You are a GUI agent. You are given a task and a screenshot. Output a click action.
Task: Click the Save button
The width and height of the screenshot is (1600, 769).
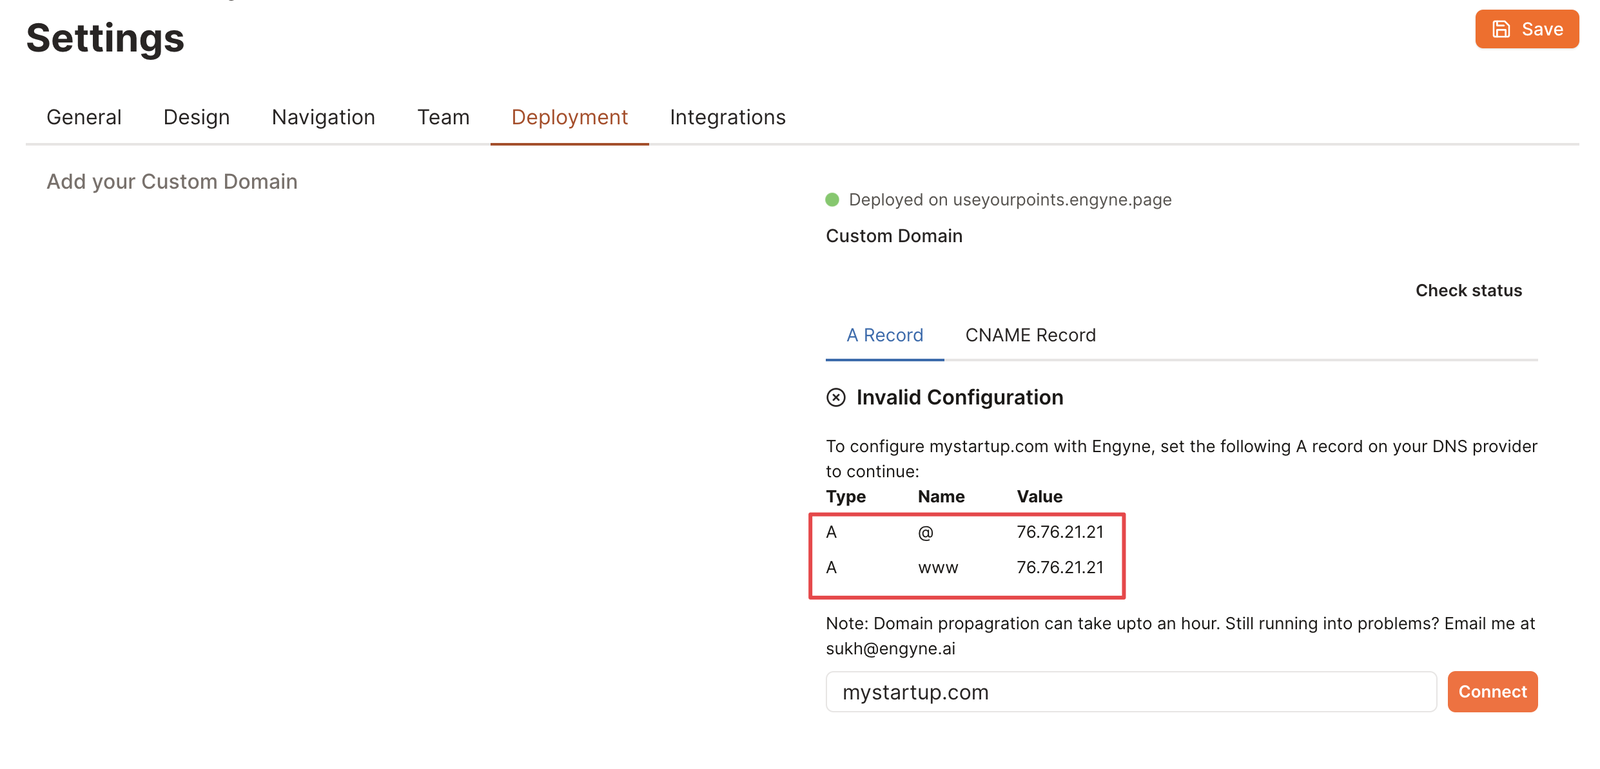(x=1526, y=29)
